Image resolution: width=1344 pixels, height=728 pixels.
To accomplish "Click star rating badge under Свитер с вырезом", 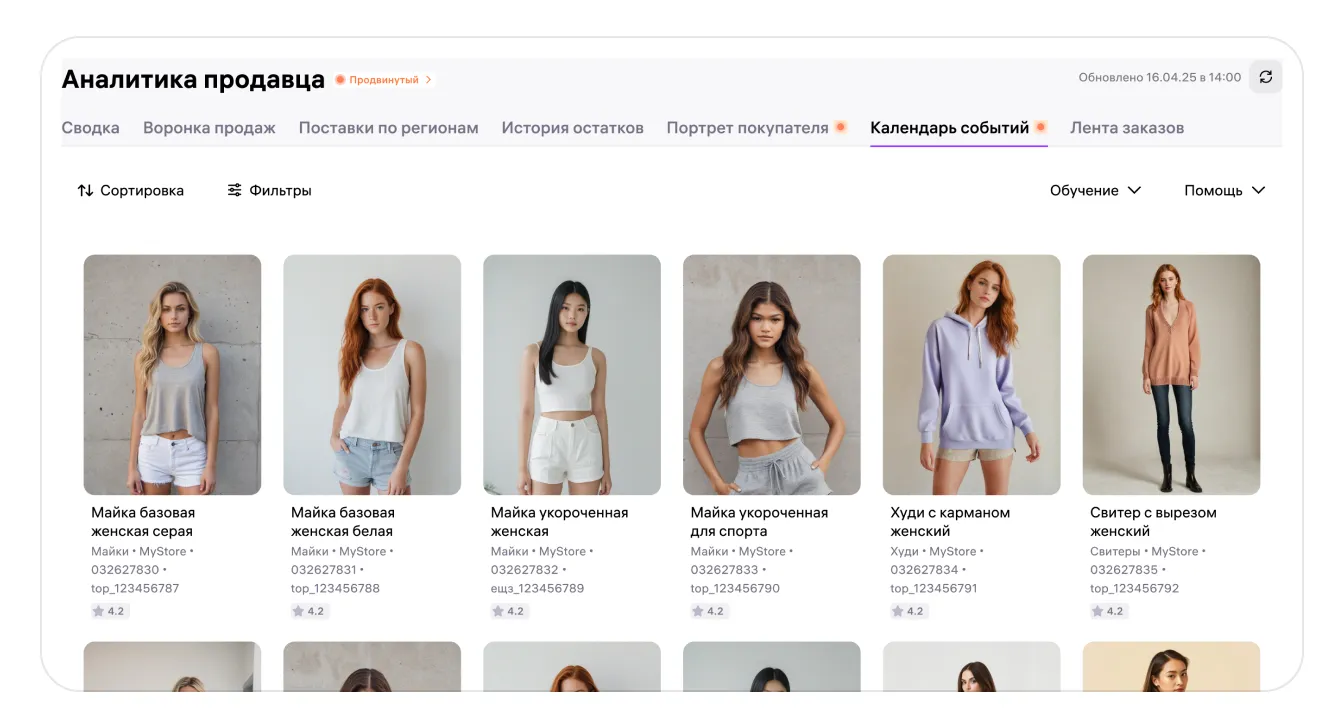I will (1108, 611).
